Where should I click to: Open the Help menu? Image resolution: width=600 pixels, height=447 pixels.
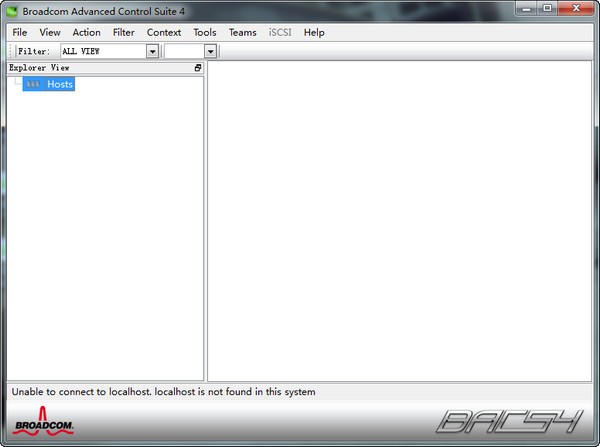(314, 33)
